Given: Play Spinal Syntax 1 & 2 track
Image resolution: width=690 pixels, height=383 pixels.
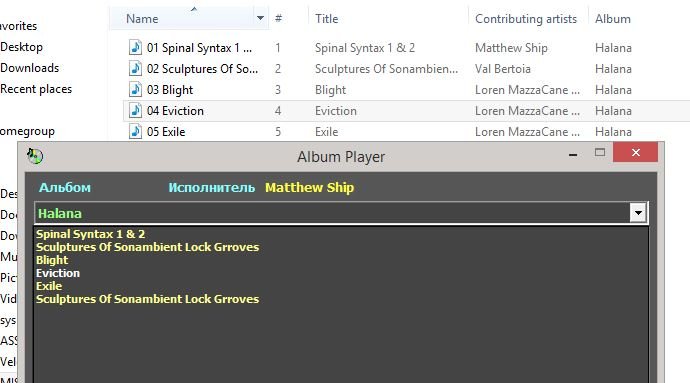Looking at the screenshot, I should (x=91, y=234).
